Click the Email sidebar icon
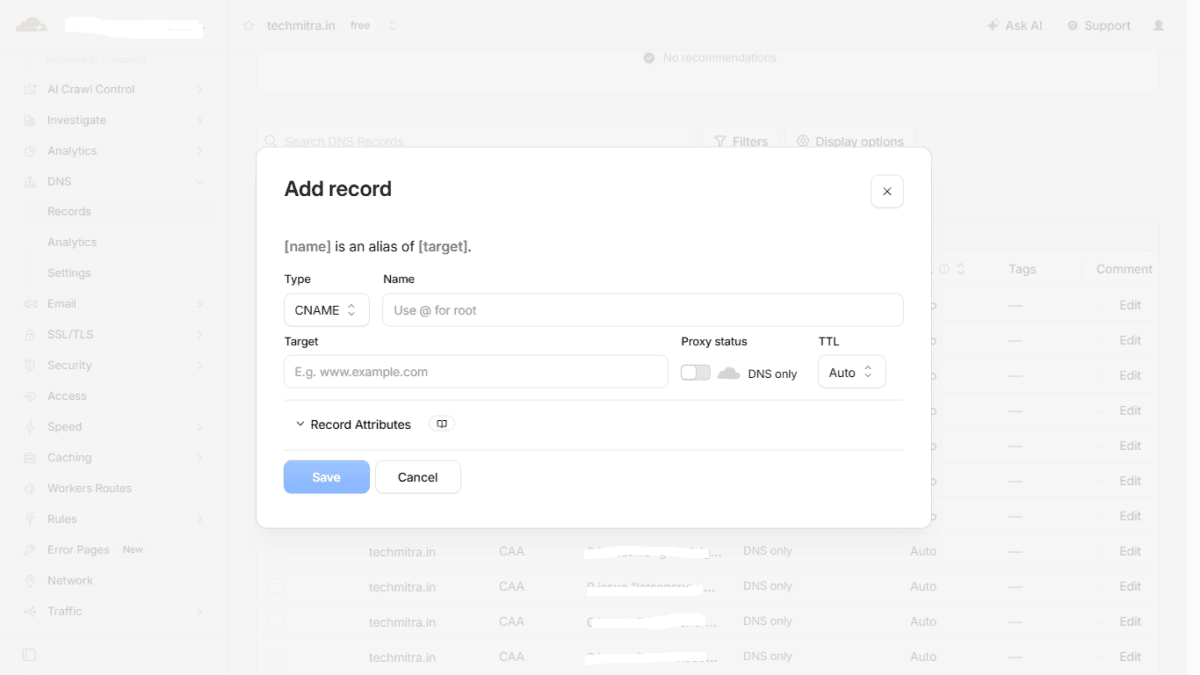This screenshot has width=1200, height=675. [29, 304]
